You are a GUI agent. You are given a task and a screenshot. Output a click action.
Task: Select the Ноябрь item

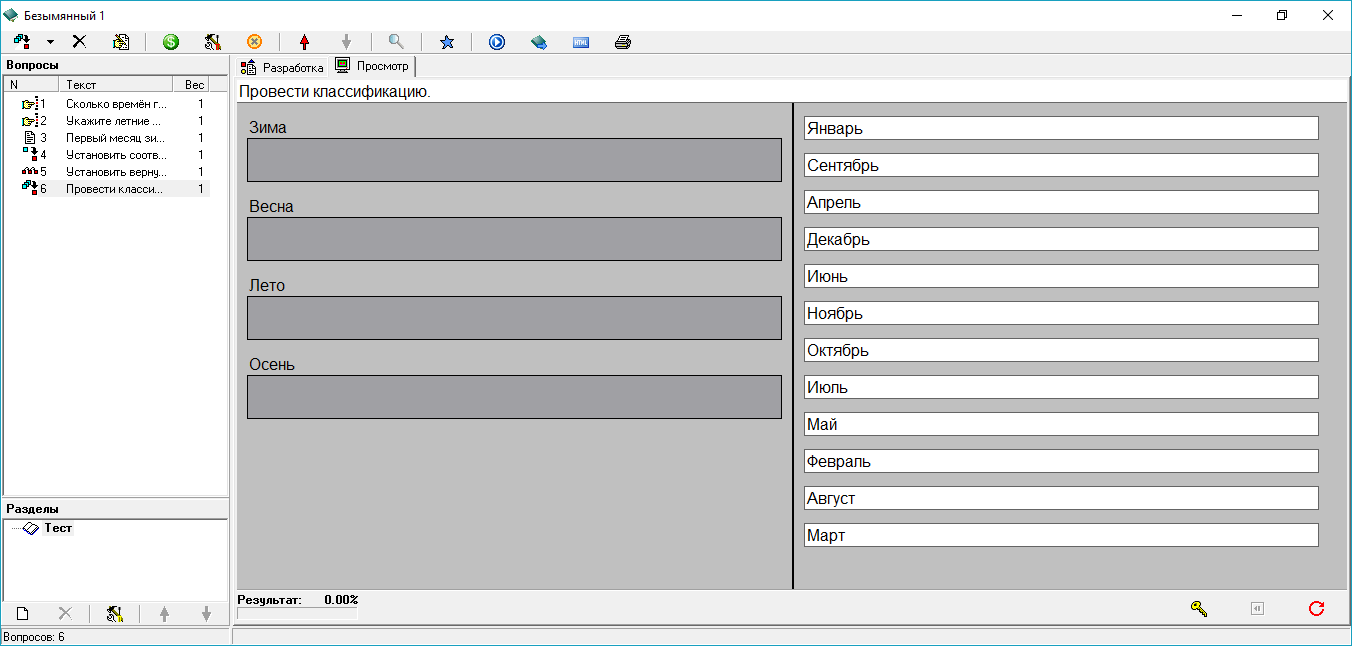pyautogui.click(x=1061, y=313)
